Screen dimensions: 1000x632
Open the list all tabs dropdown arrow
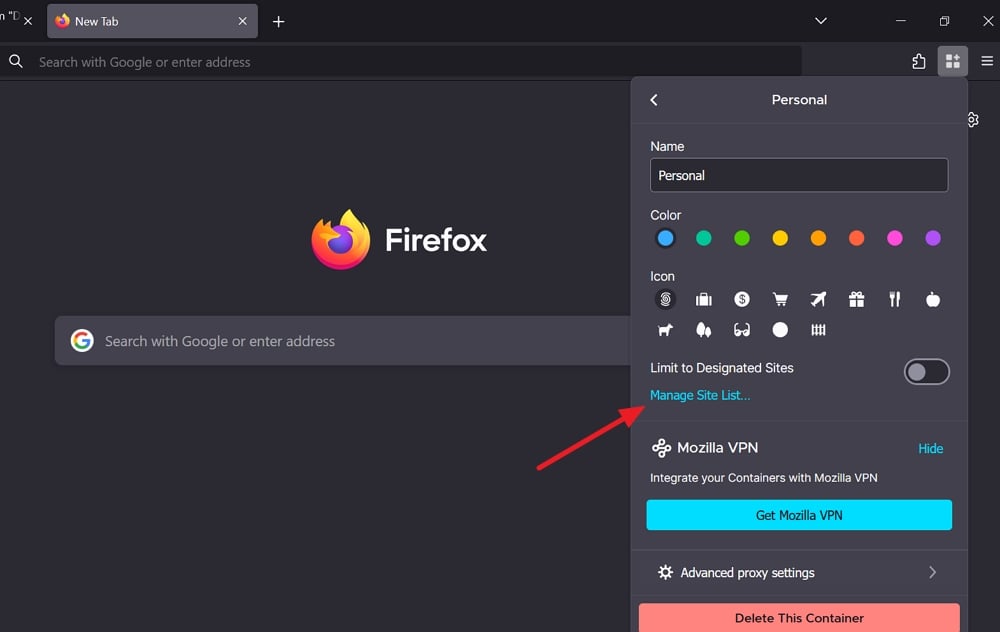[821, 21]
